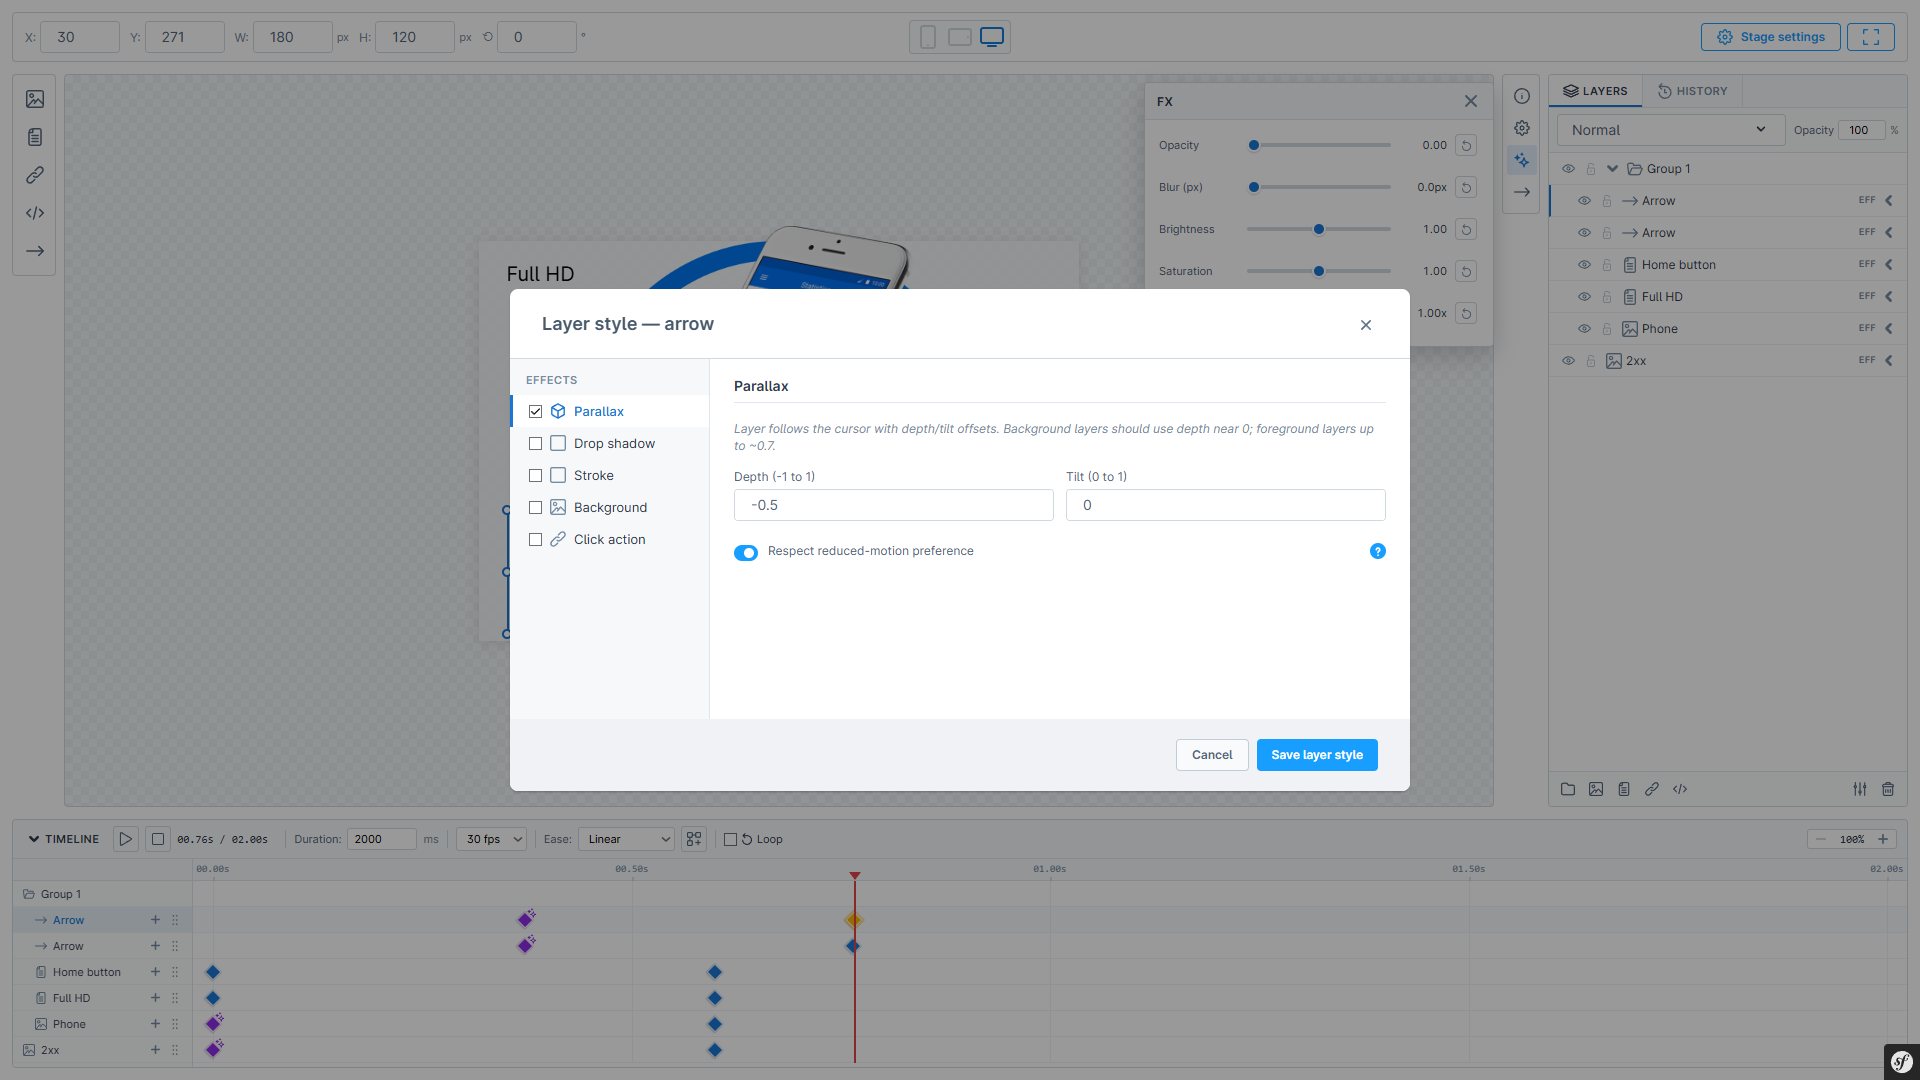Add new folder group in layers footer
This screenshot has height=1080, width=1920.
1568,789
